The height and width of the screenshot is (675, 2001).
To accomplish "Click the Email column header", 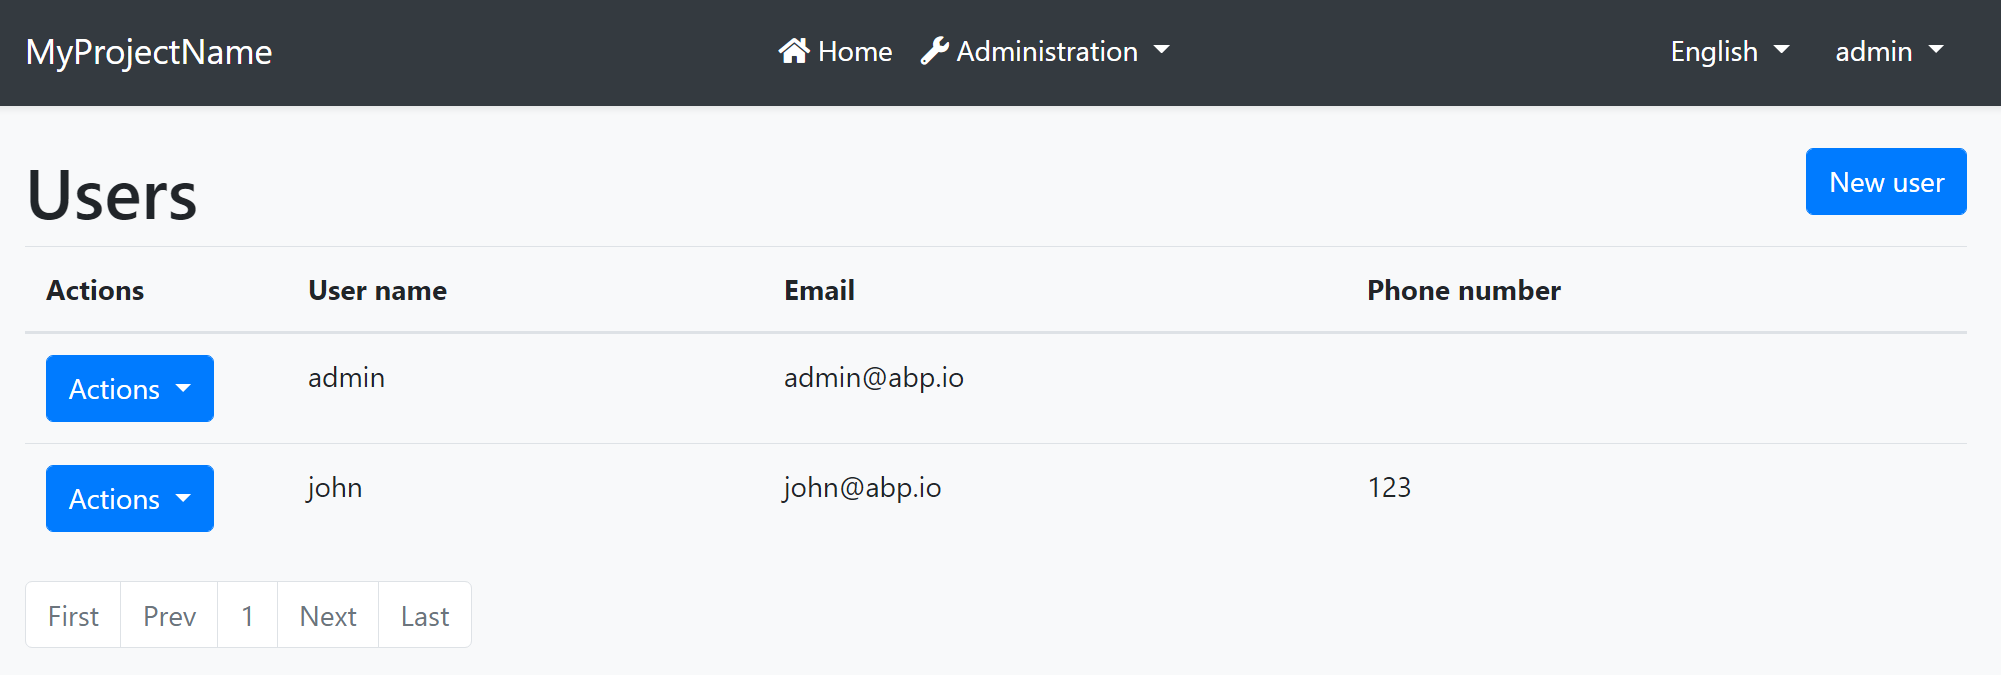I will [x=819, y=290].
